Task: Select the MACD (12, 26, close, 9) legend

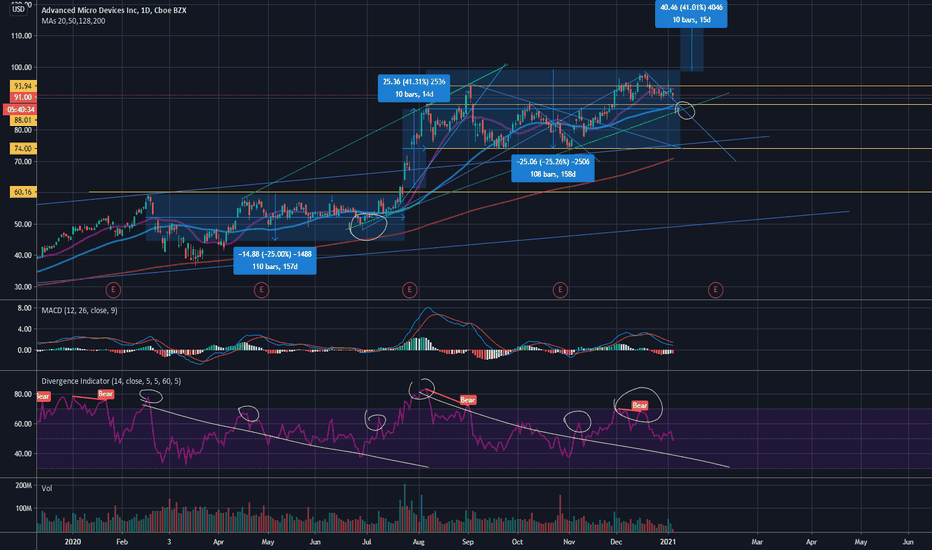Action: tap(79, 310)
